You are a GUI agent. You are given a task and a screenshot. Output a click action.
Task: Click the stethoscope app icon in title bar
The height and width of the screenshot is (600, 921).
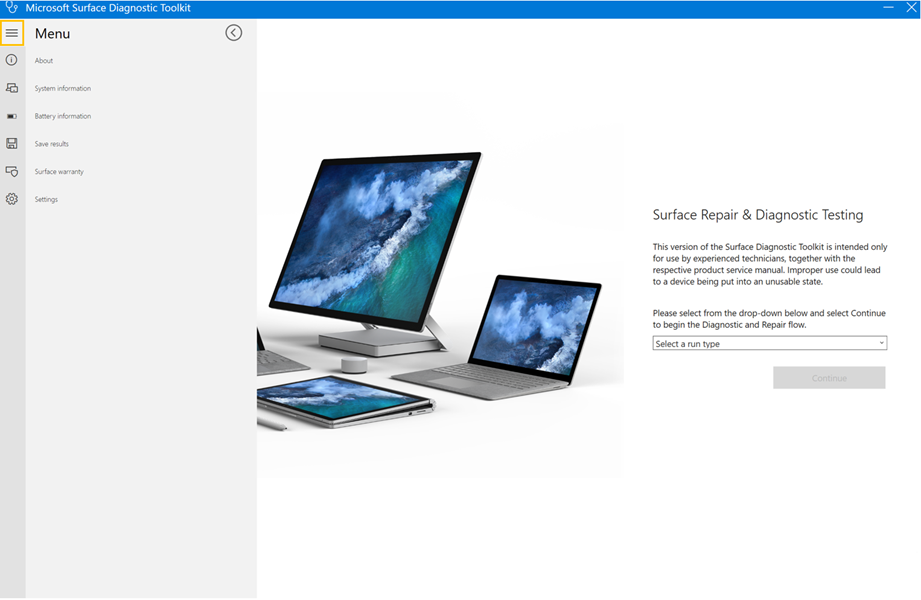[11, 7]
